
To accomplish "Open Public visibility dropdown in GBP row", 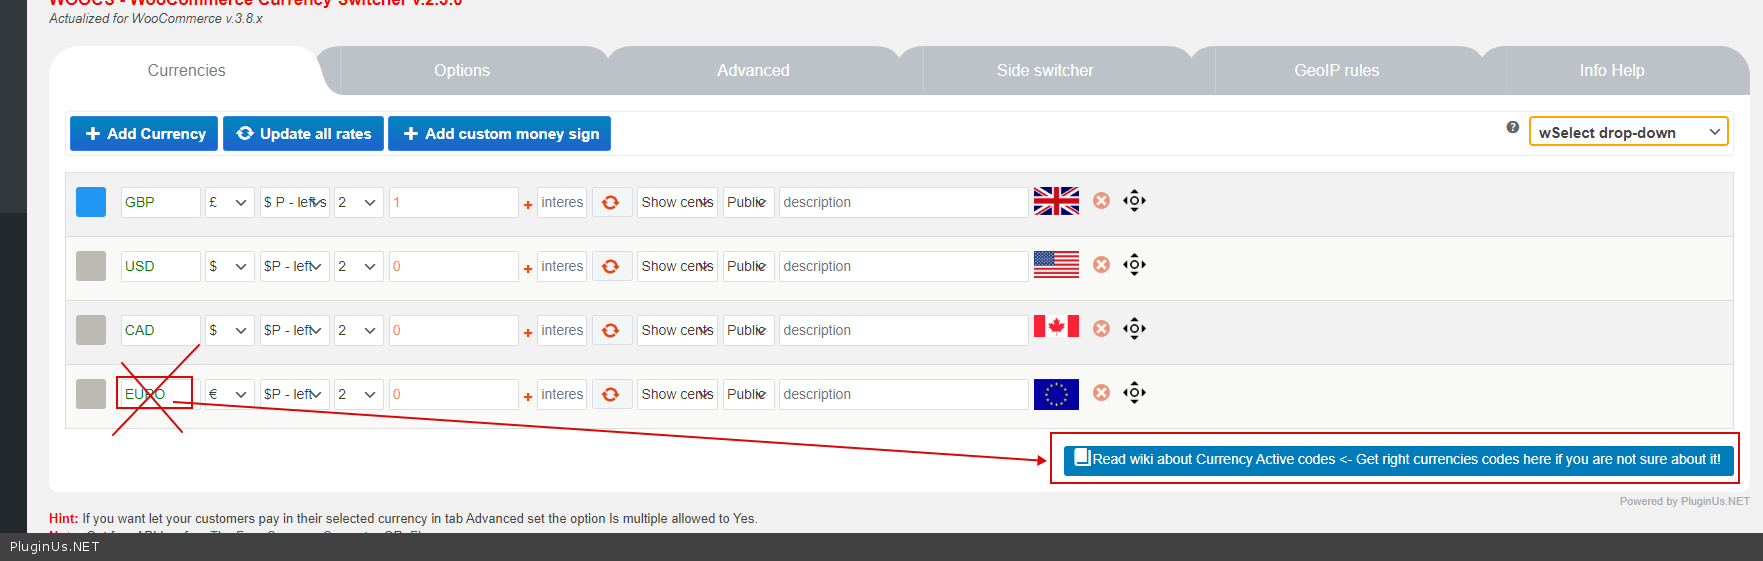I will point(748,202).
